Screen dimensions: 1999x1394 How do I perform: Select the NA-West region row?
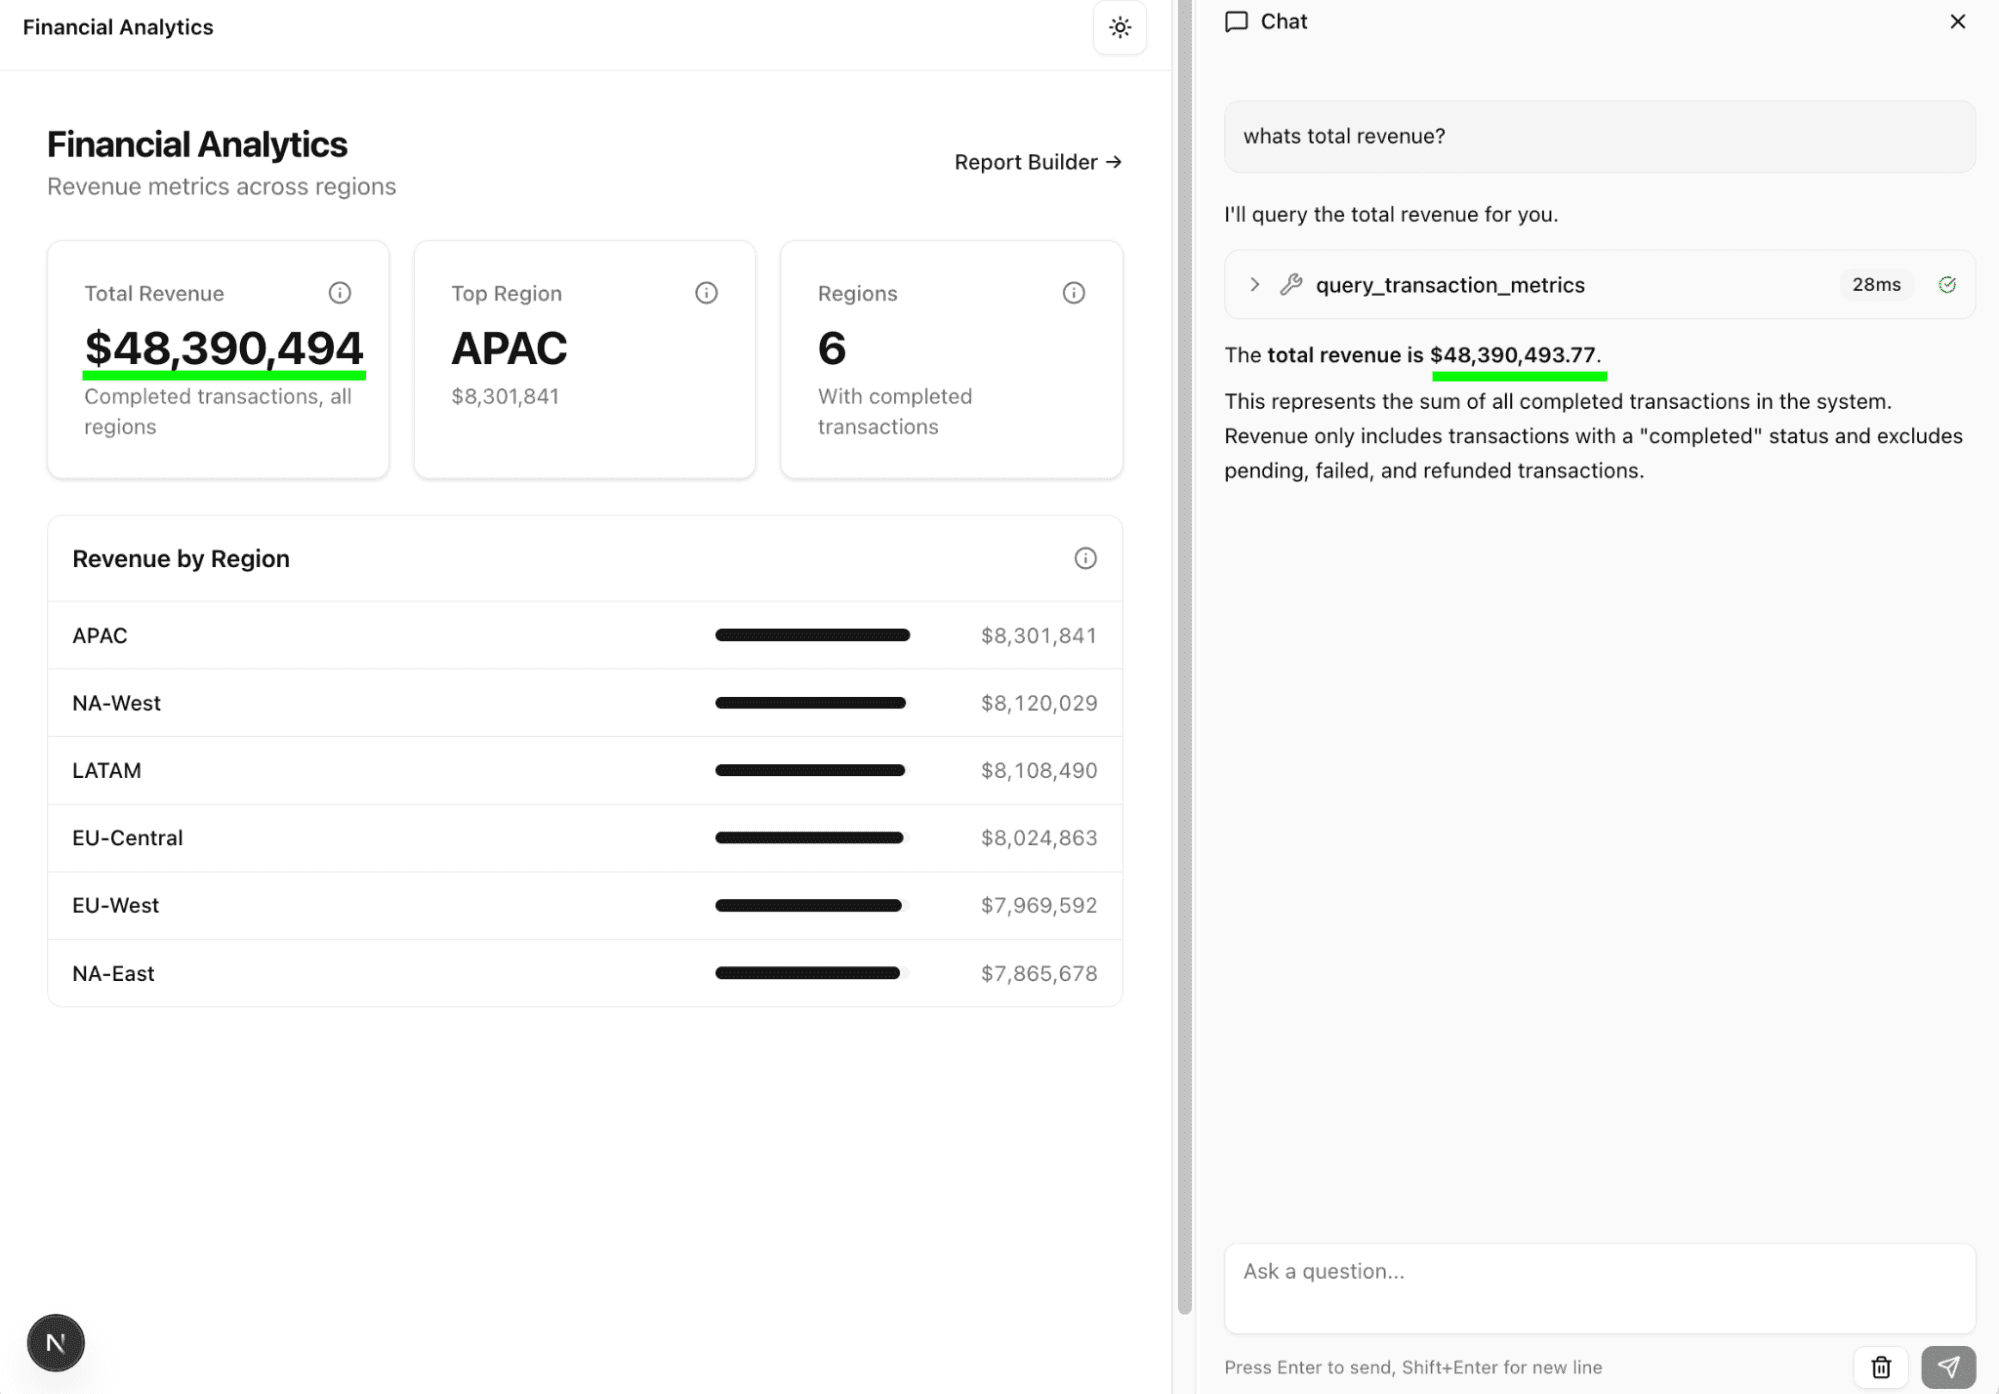(x=584, y=703)
